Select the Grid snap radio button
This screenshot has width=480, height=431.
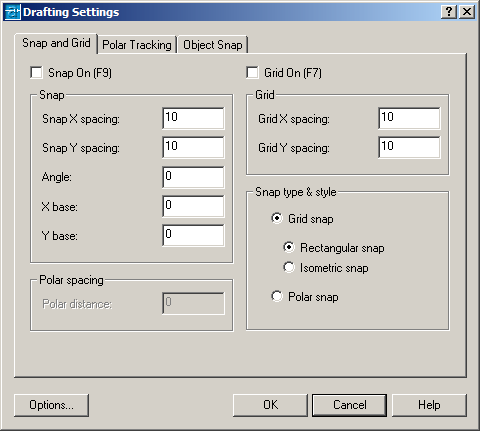coord(277,219)
